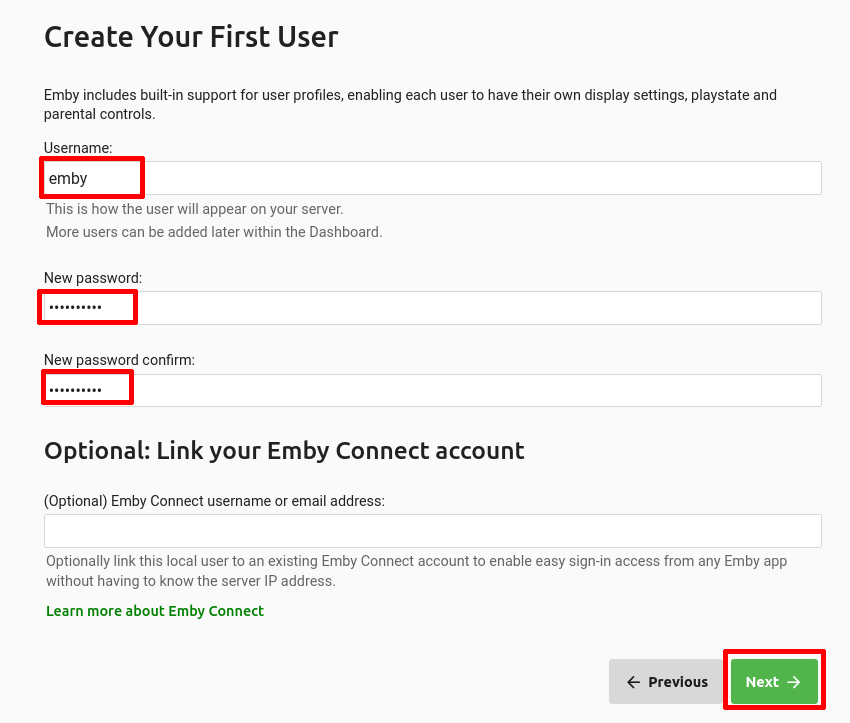This screenshot has width=850, height=723.
Task: Focus the New password field
Action: point(433,308)
